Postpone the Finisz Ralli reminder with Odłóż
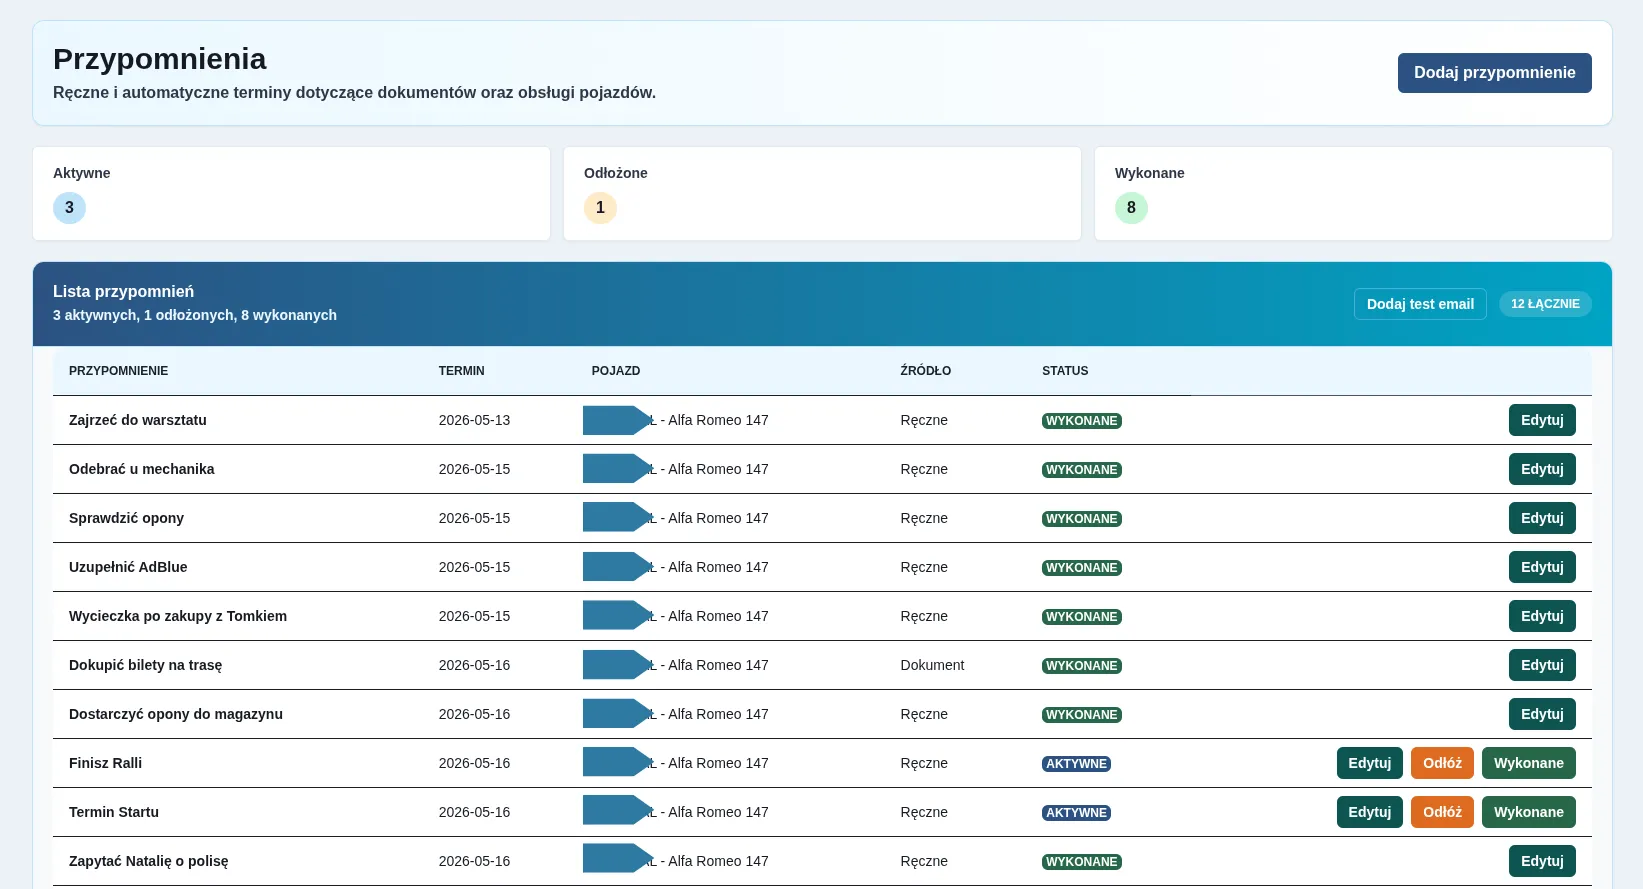 [1442, 763]
